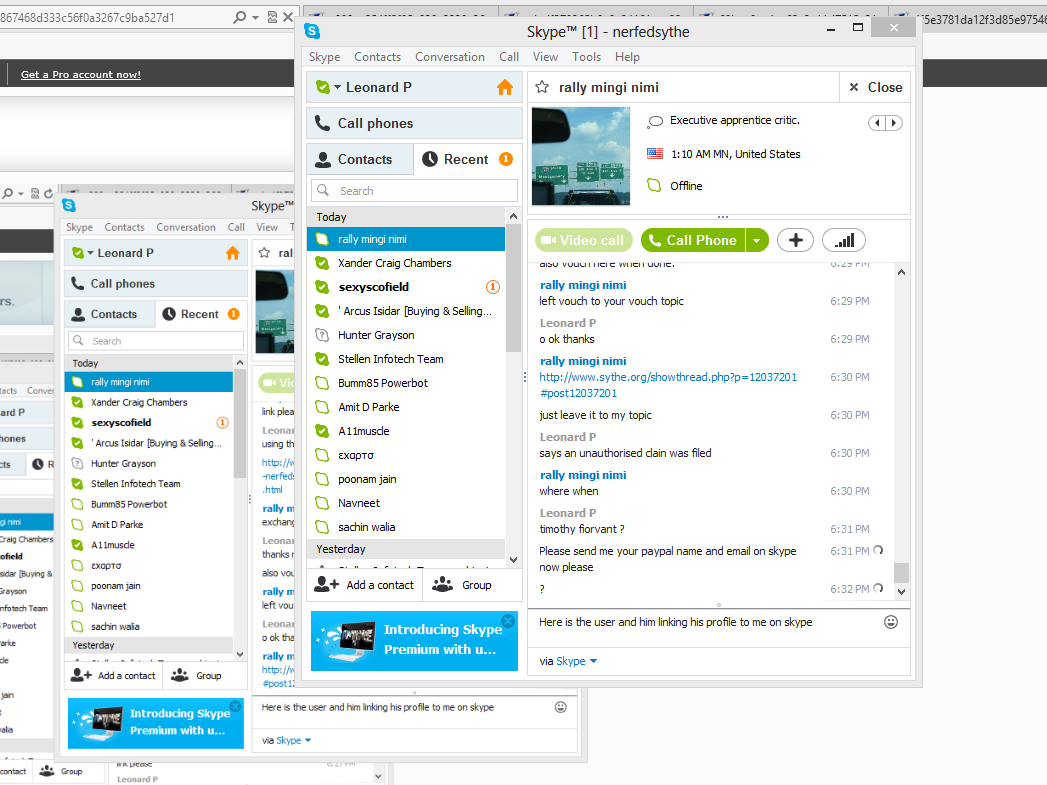This screenshot has height=785, width=1047.
Task: Select sexyscofield in background Skype window
Action: tap(149, 423)
